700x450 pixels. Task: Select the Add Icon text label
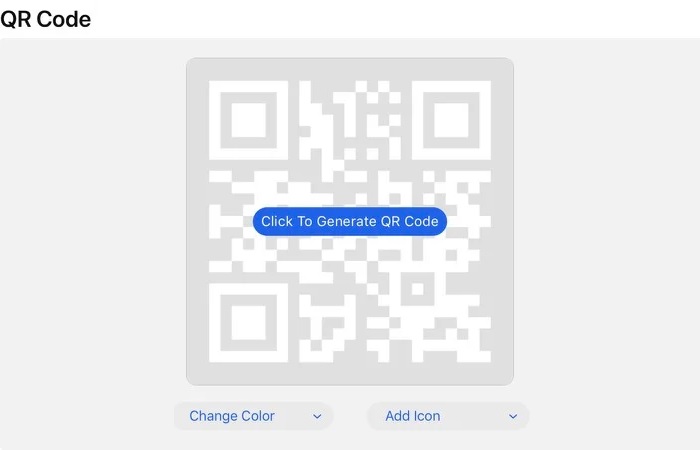[x=412, y=416]
